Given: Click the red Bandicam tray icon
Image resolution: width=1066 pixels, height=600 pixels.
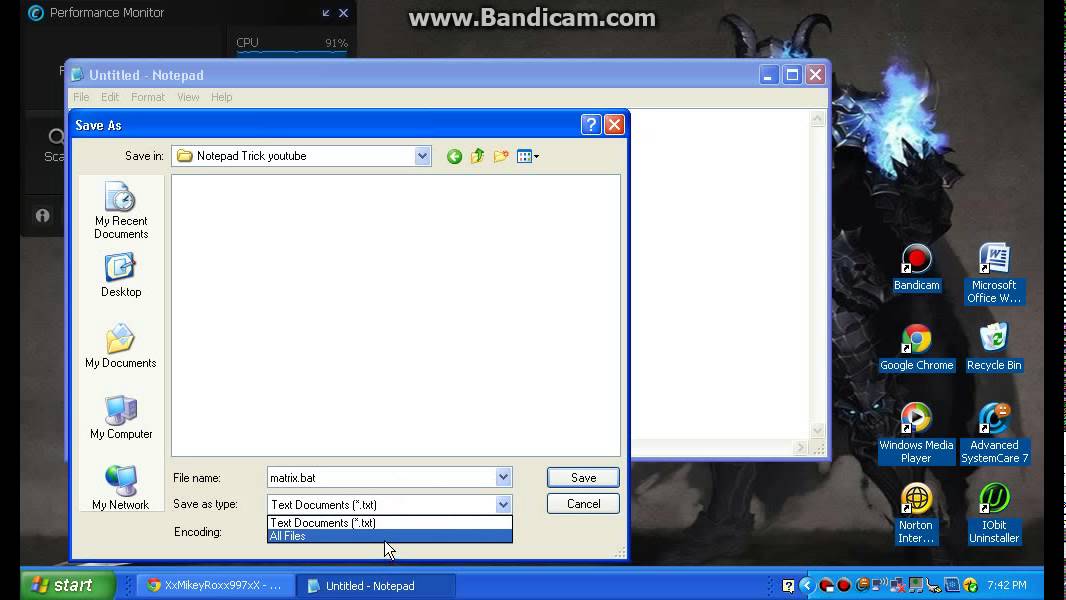Looking at the screenshot, I should pyautogui.click(x=844, y=585).
